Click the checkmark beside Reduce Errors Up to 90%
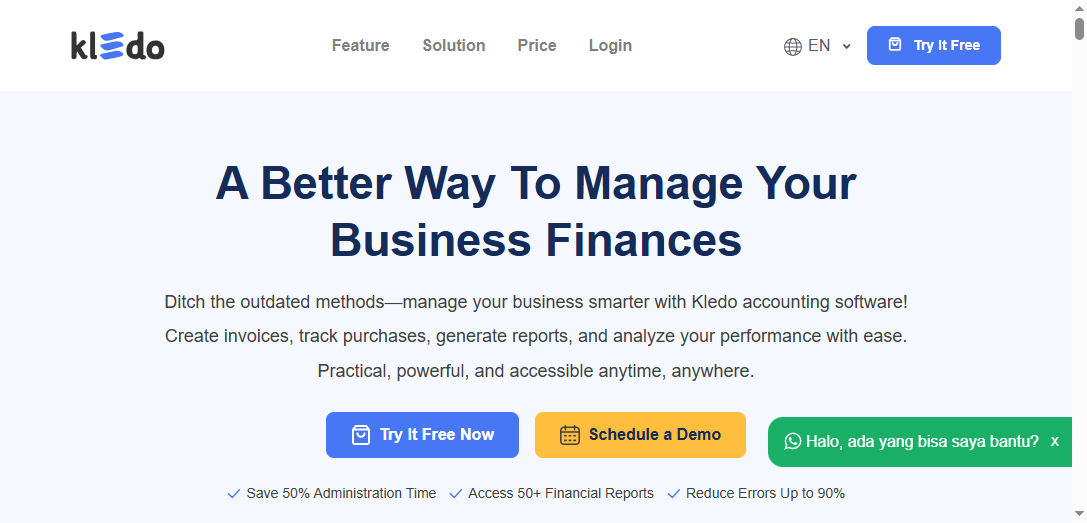Screen dimensions: 1087x523 (x=674, y=493)
